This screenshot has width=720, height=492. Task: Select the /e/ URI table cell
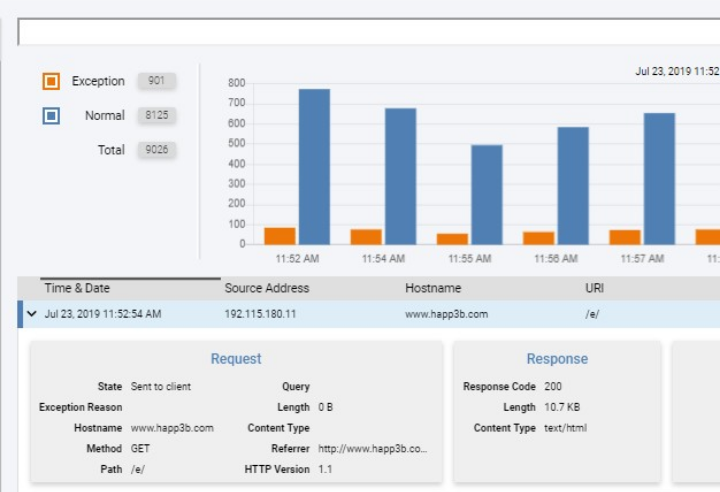point(592,314)
